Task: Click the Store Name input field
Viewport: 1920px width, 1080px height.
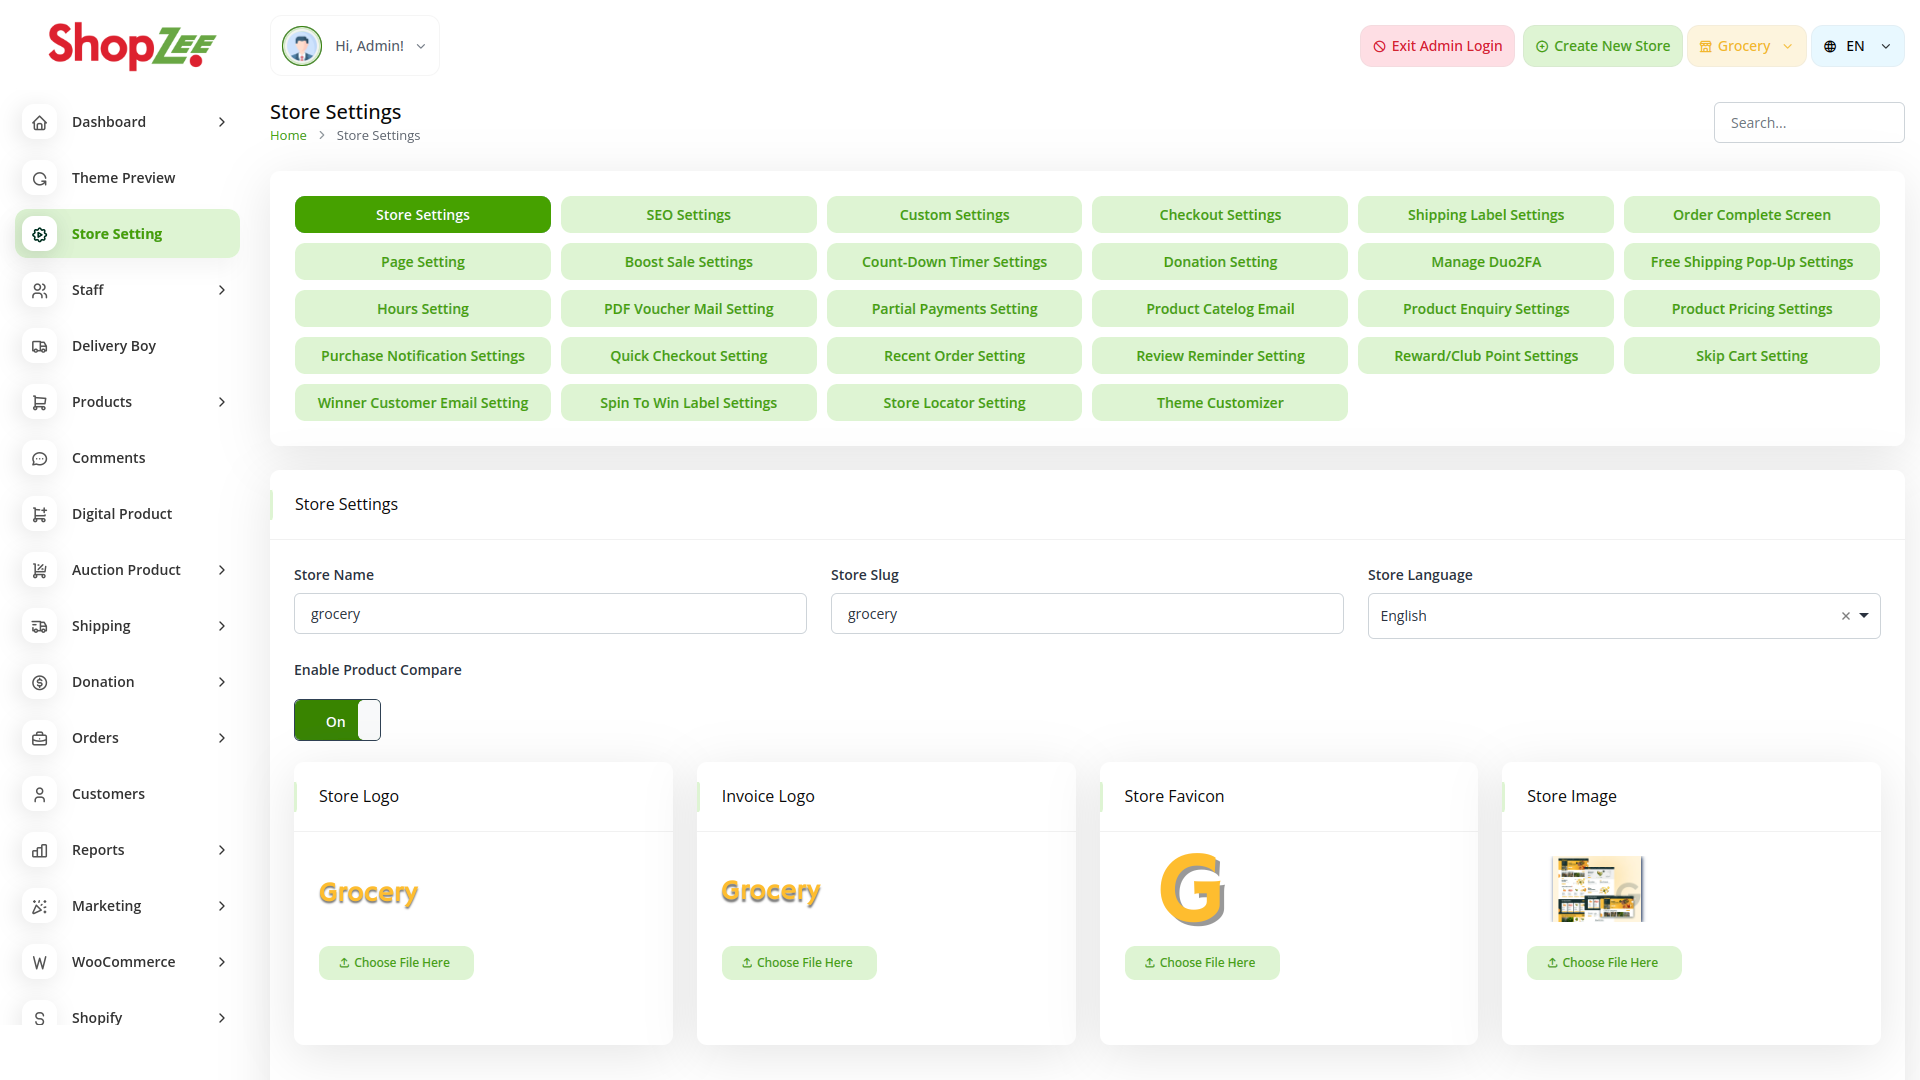Action: (550, 614)
